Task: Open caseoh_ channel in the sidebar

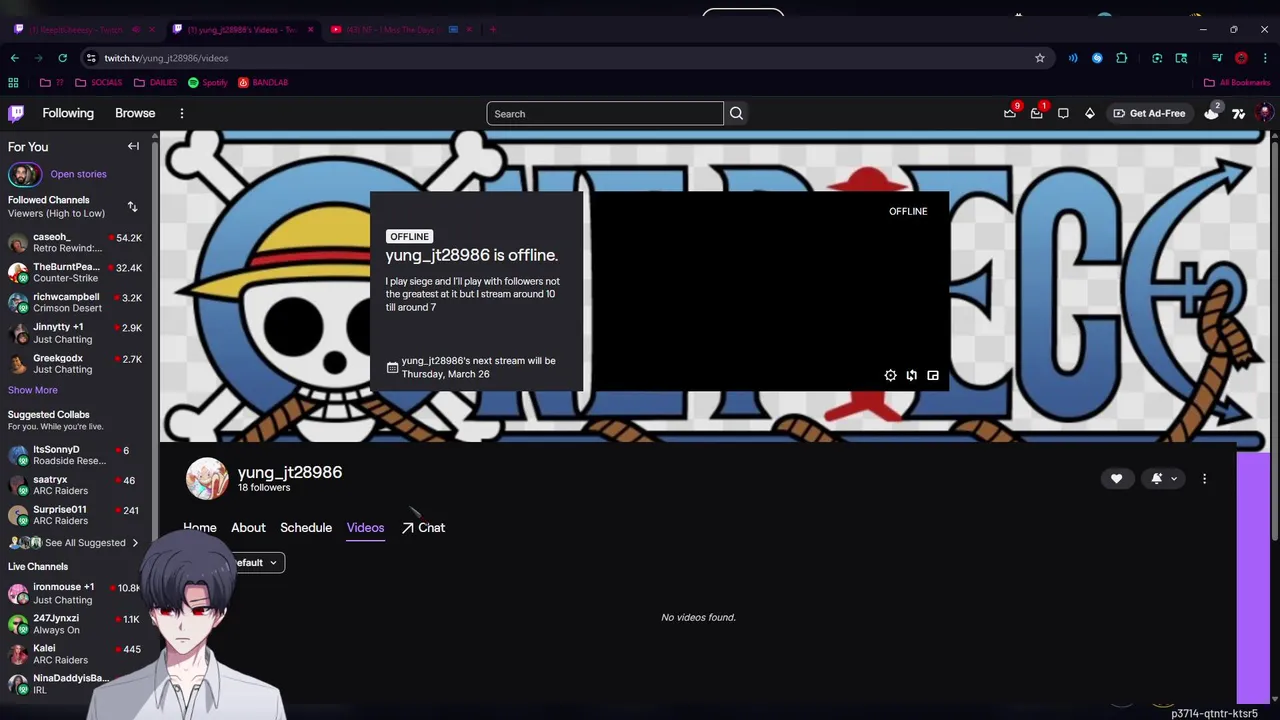Action: 76,242
